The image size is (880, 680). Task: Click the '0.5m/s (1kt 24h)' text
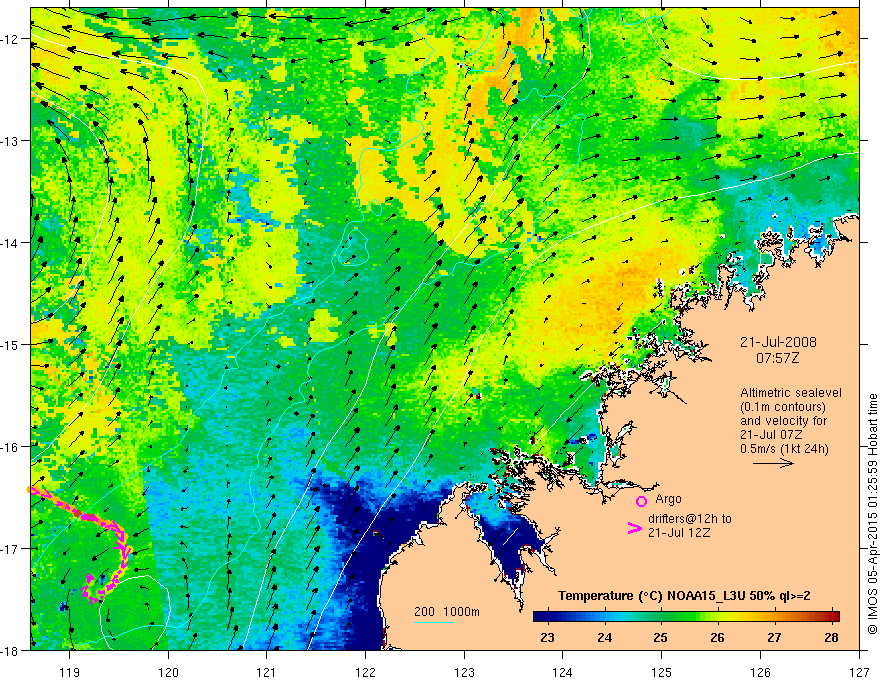pos(784,449)
